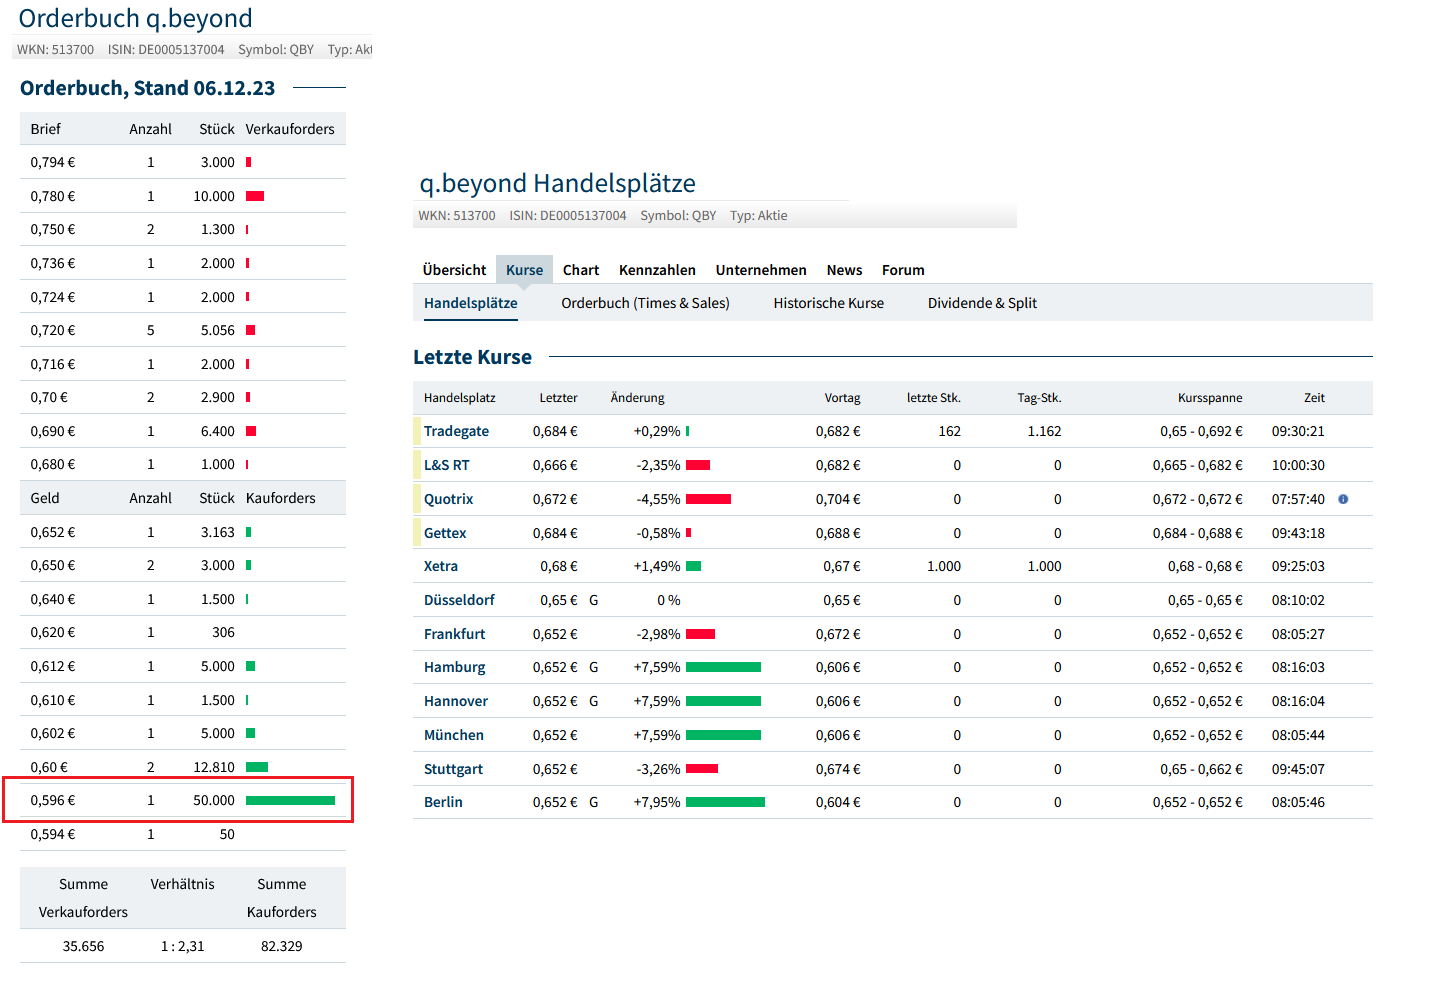Click the +0,29% change for Tradegate
Screen dimensions: 1432x1004
[657, 431]
